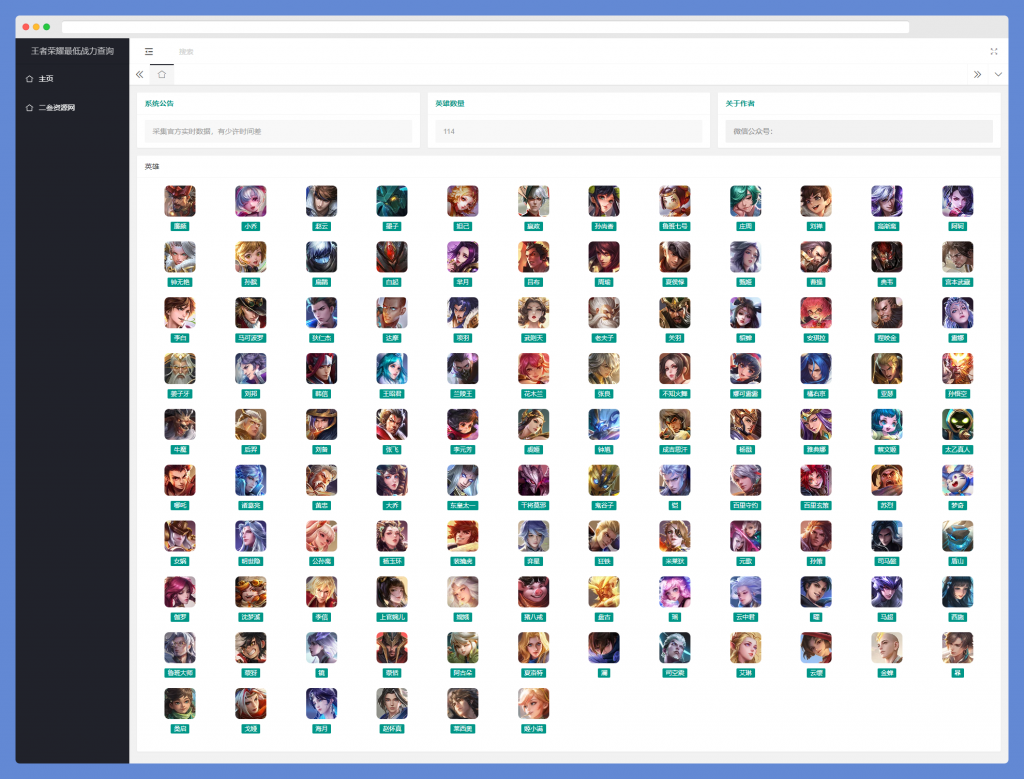Viewport: 1024px width, 779px height.
Task: Choose the 姬小满 hero portrait
Action: [534, 703]
